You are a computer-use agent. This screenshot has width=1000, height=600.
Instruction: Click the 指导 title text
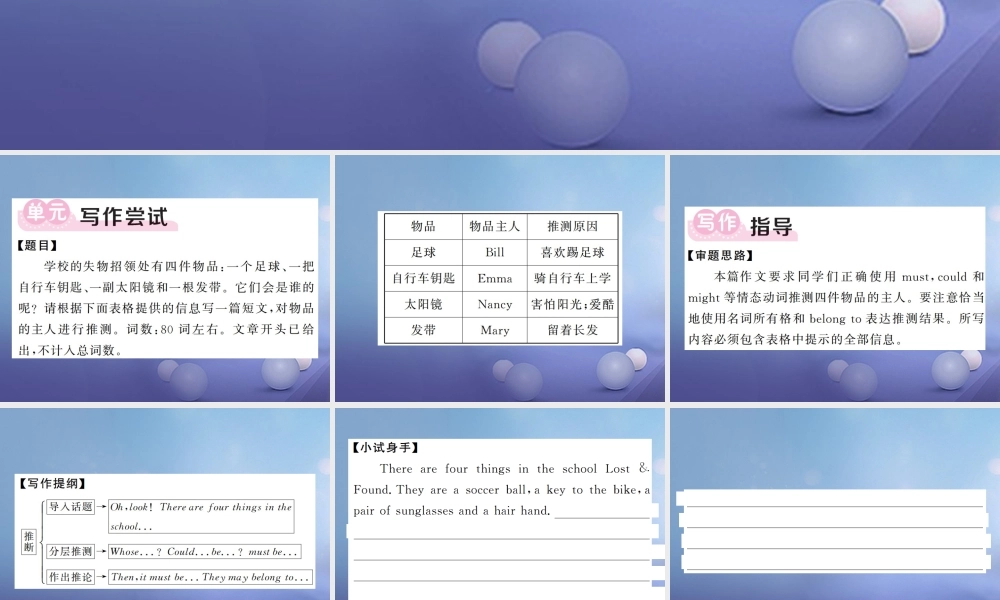click(771, 226)
